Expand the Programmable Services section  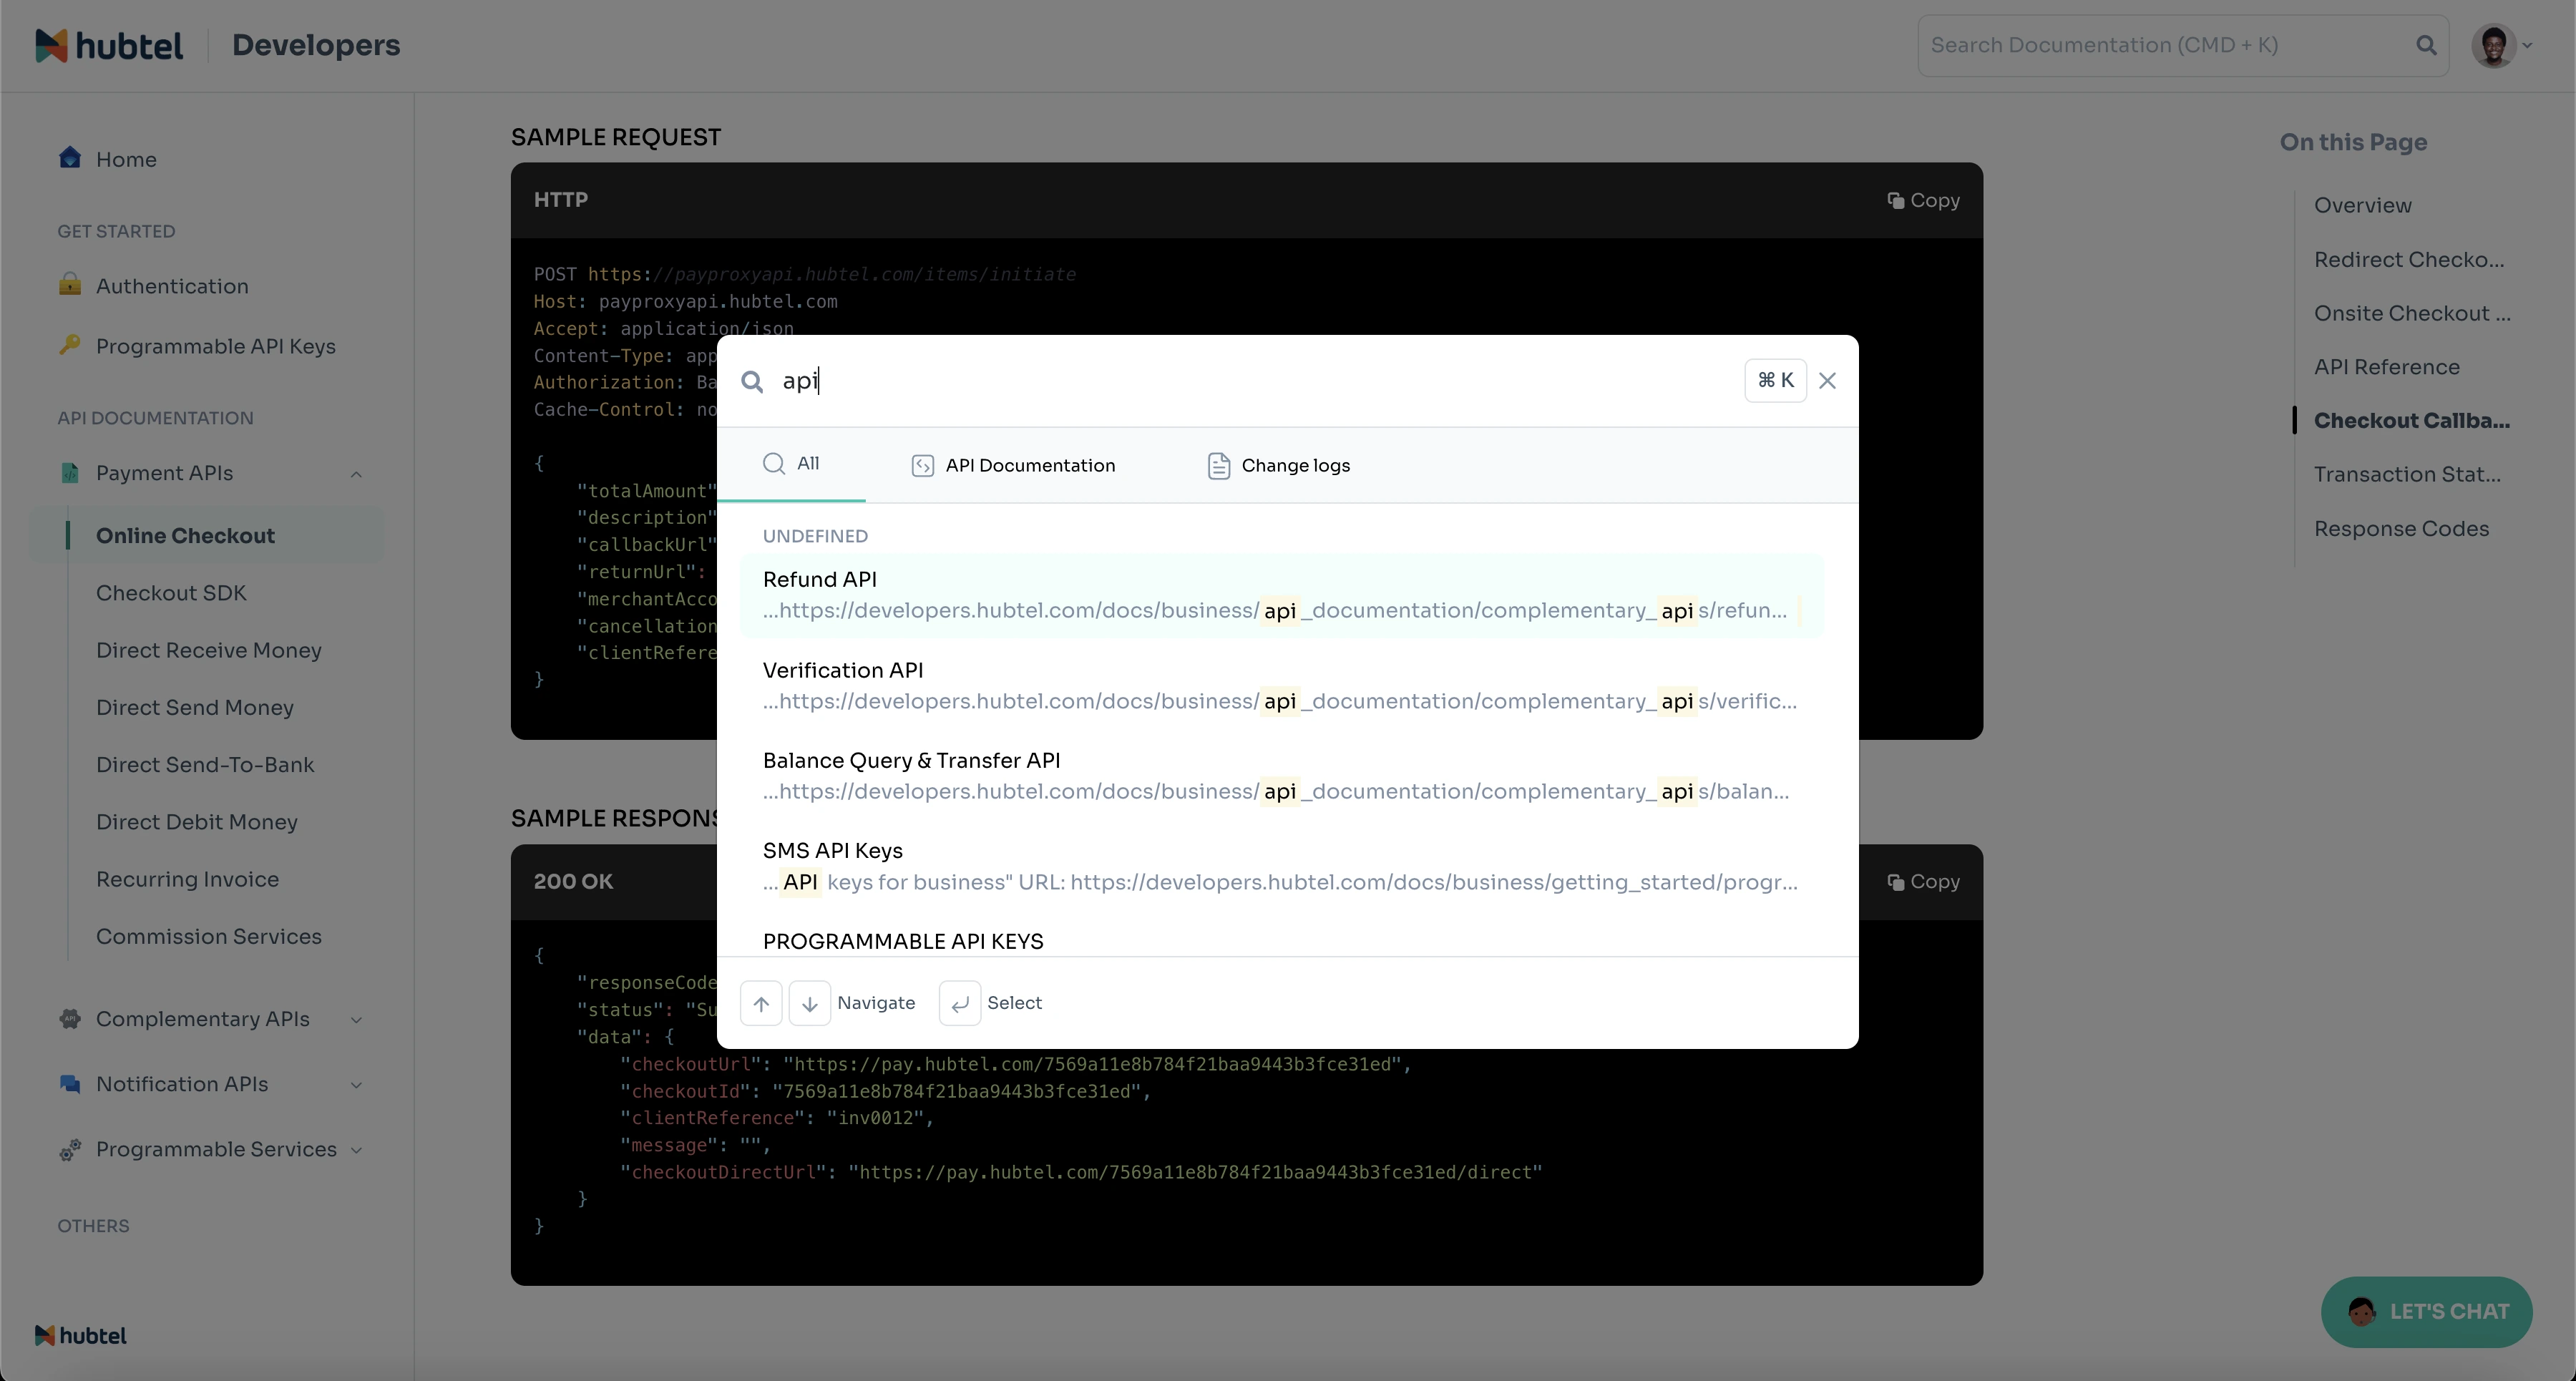coord(356,1150)
